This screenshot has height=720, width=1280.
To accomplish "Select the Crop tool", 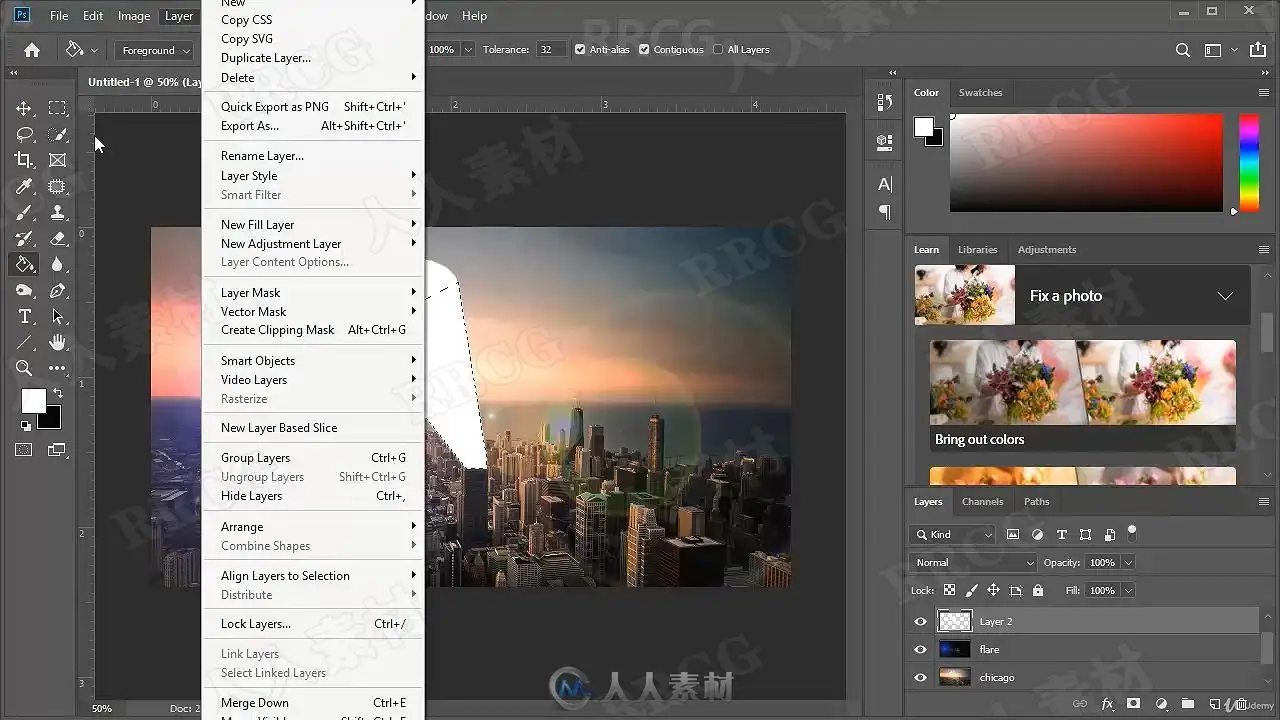I will click(24, 160).
